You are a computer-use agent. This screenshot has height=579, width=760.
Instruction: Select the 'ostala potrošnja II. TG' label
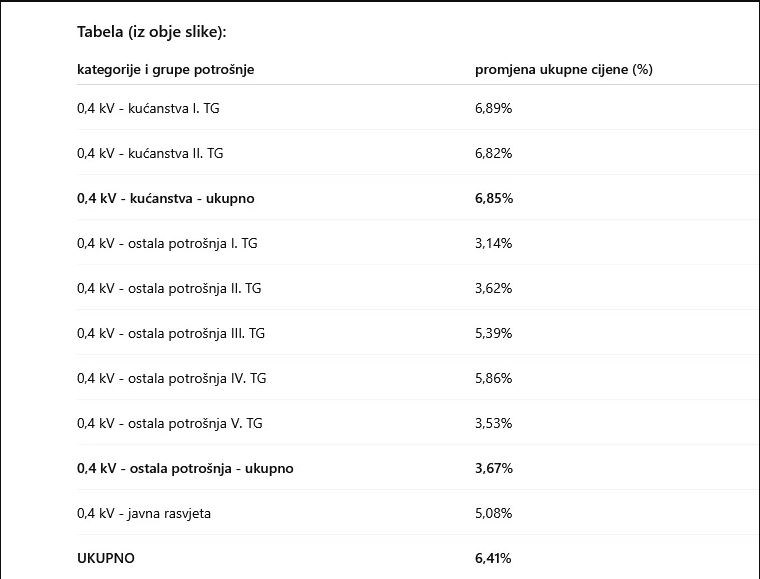169,288
